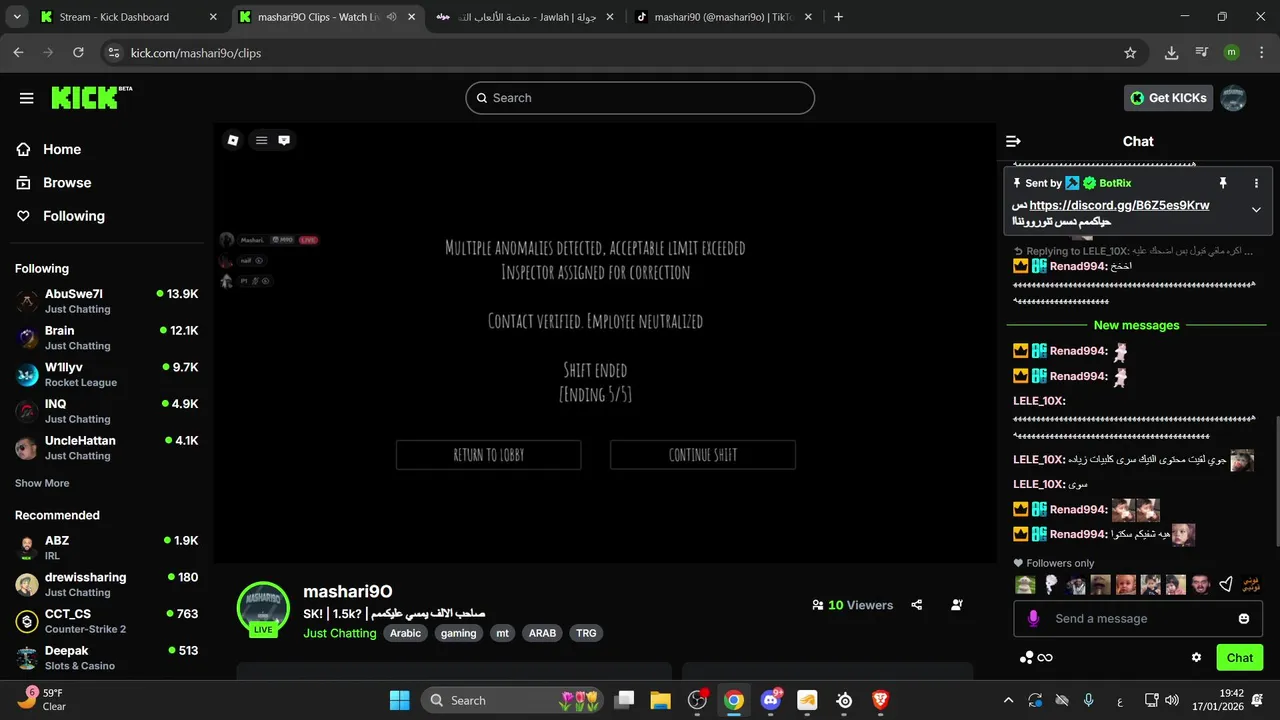The height and width of the screenshot is (720, 1280).
Task: Click the Get KICKs button
Action: coord(1168,98)
